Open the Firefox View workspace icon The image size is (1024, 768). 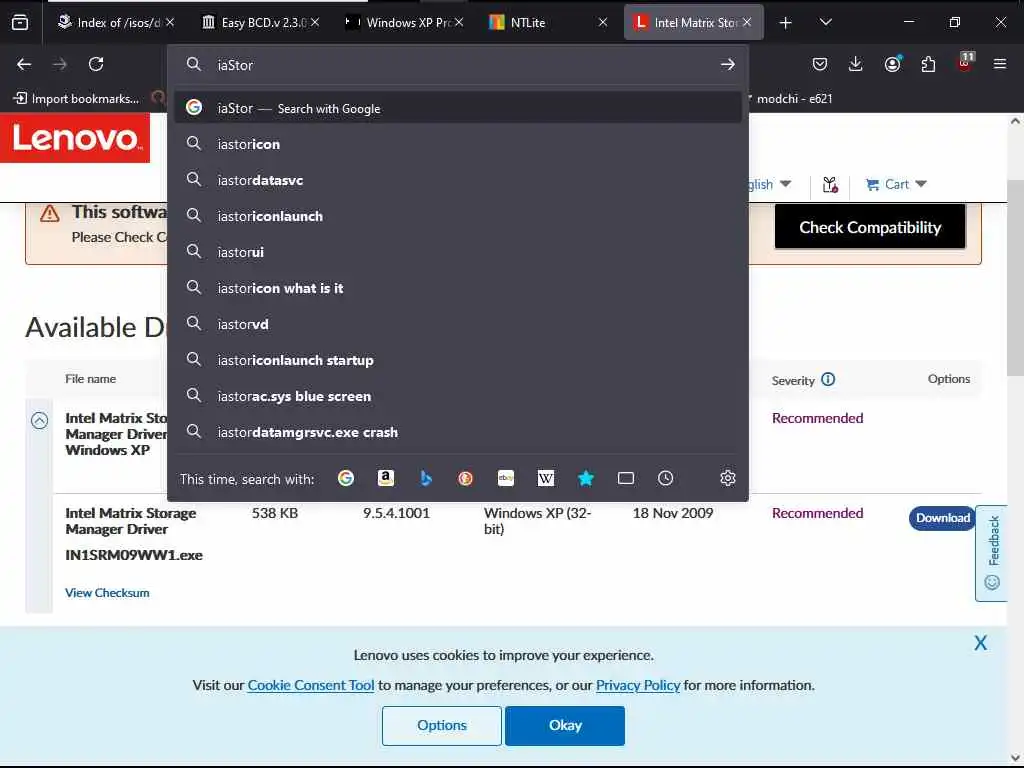[x=20, y=22]
